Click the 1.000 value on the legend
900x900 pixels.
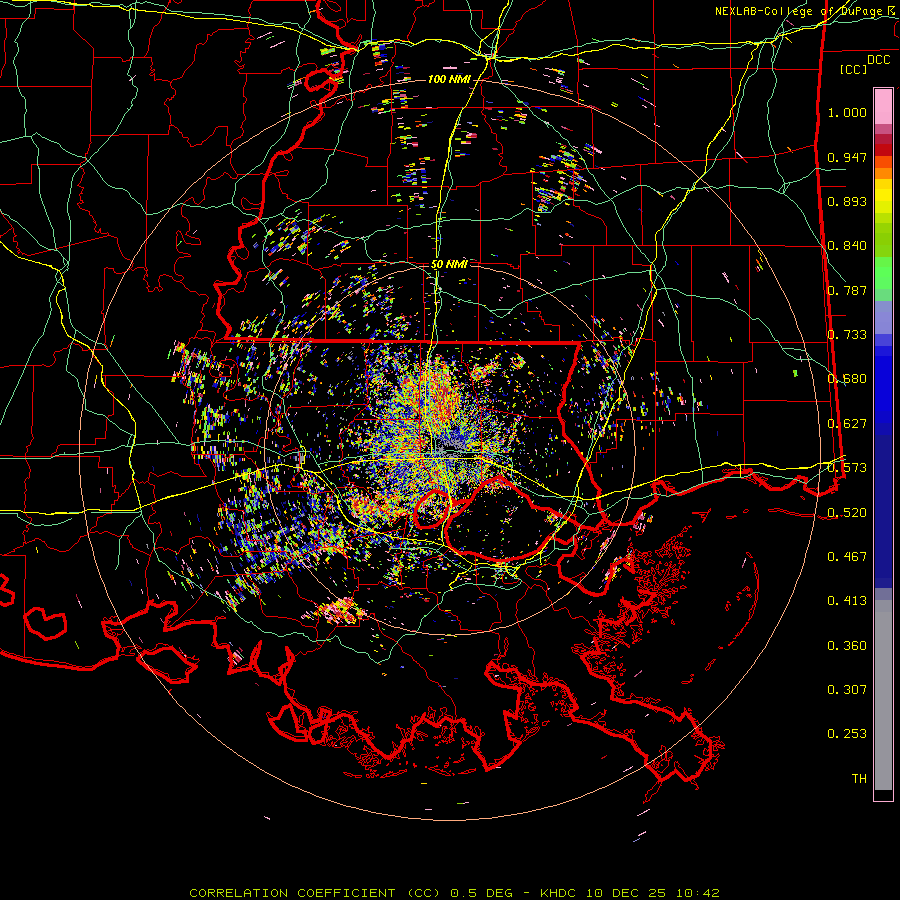click(847, 112)
